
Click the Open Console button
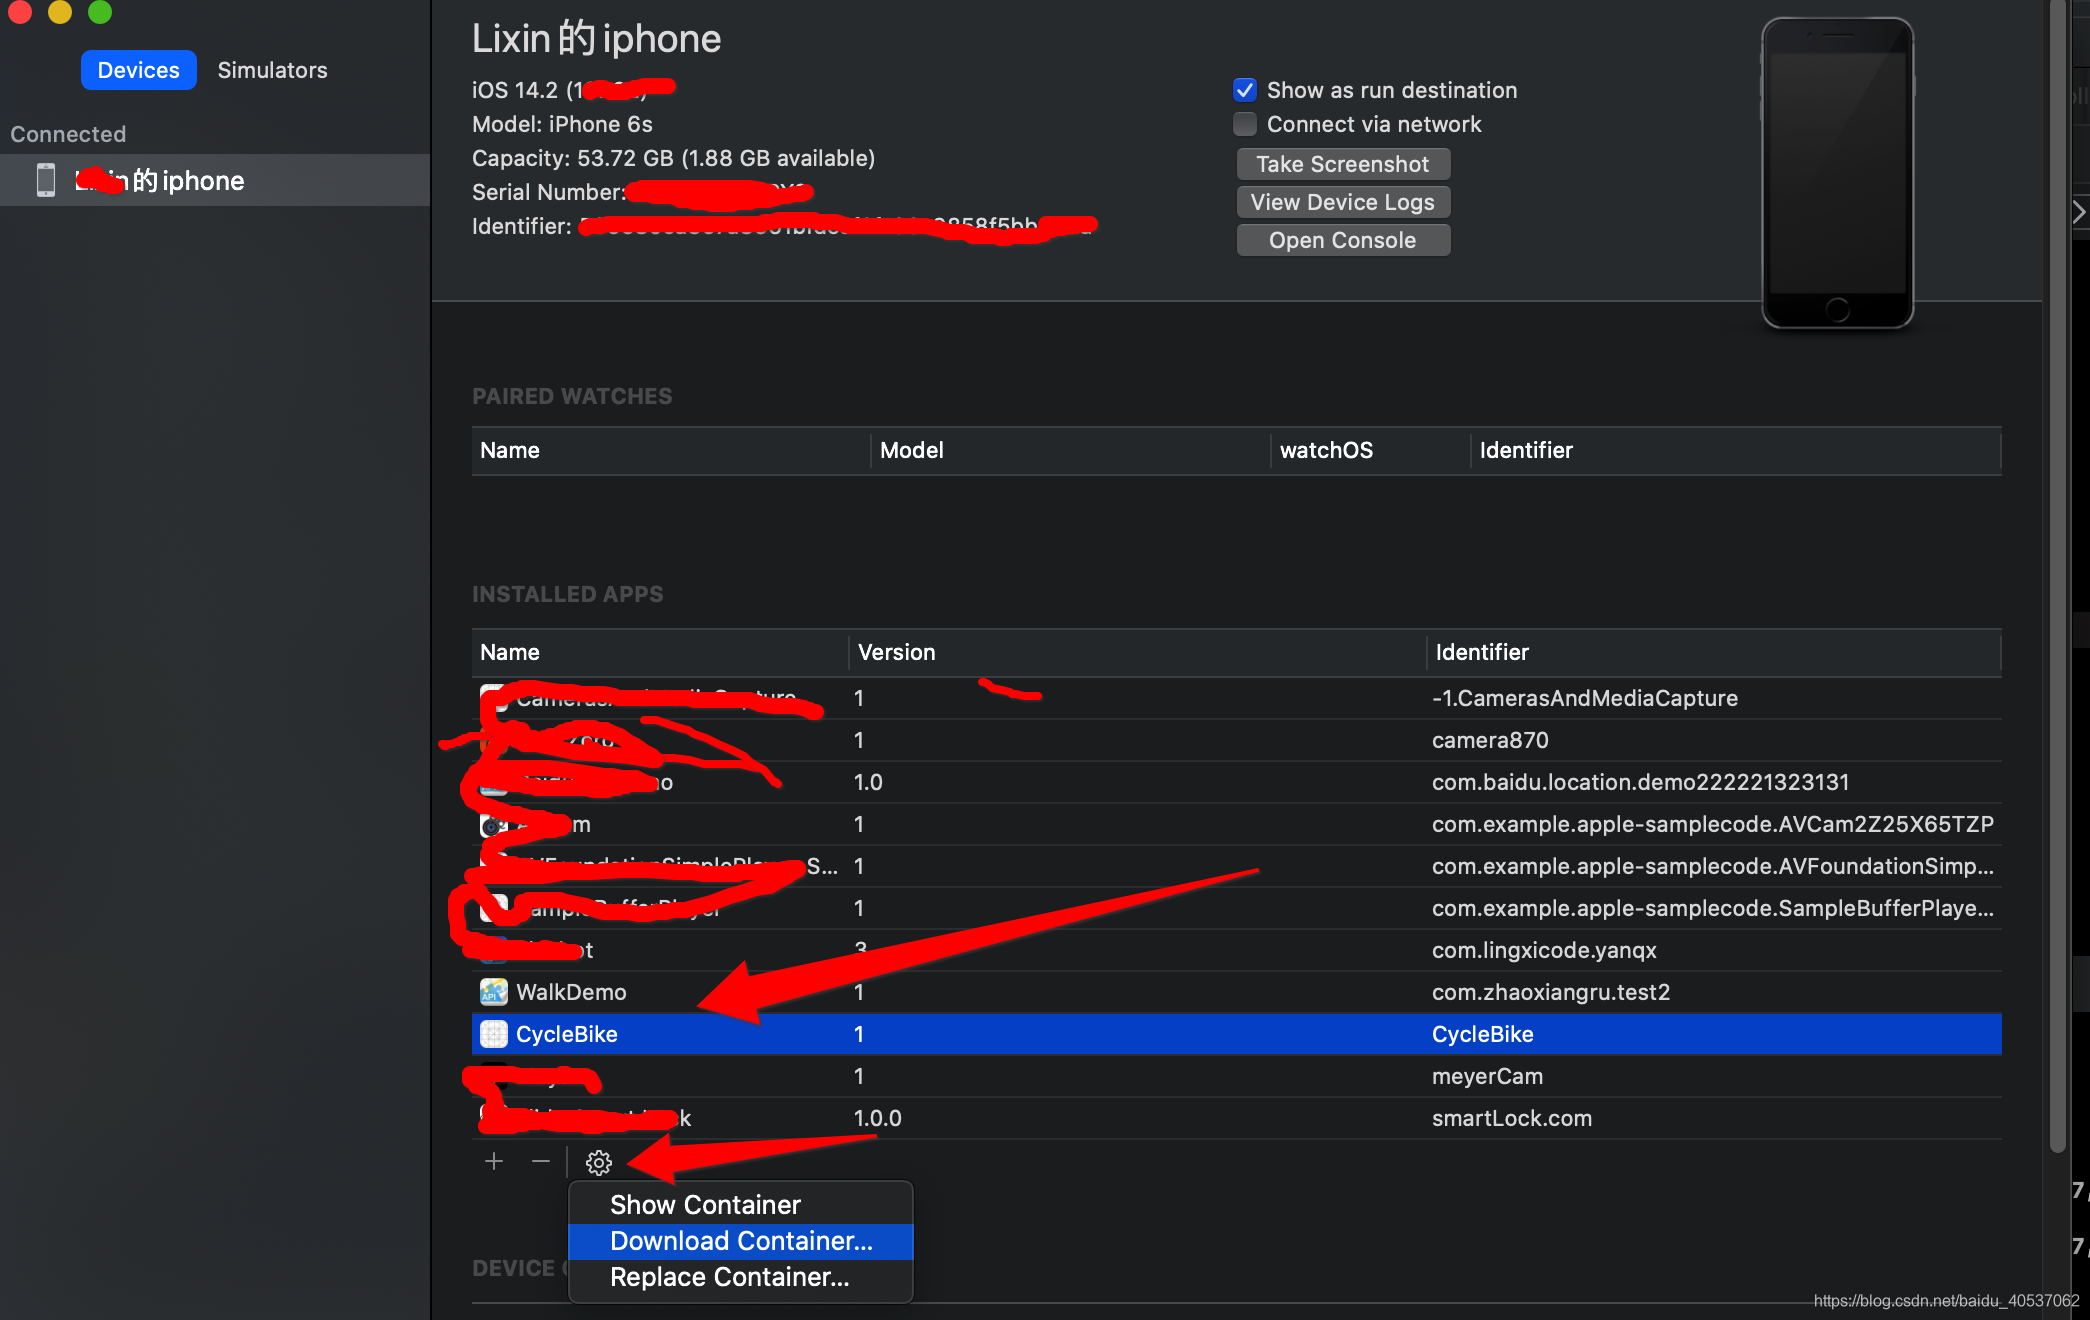point(1343,240)
